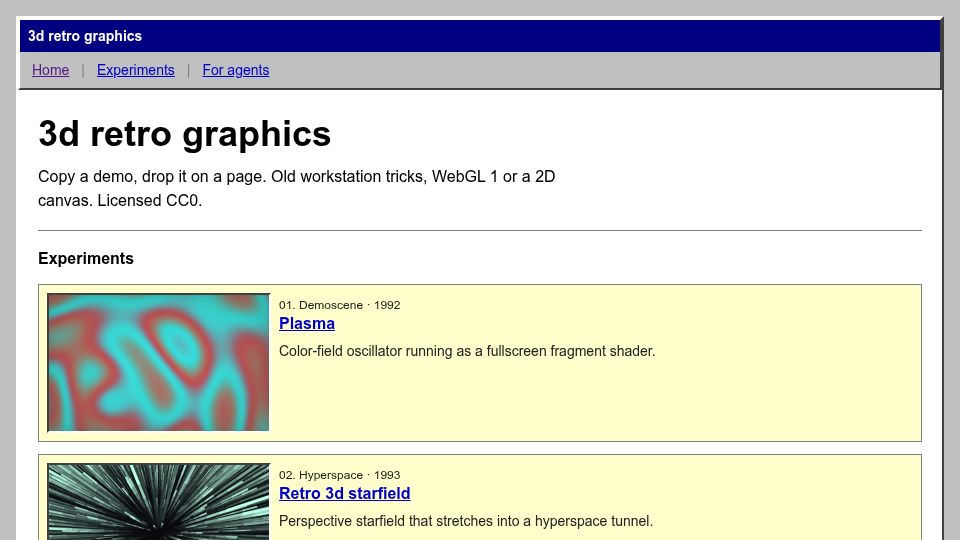Image resolution: width=960 pixels, height=540 pixels.
Task: Click the '02. Hyperspace · 1993' label
Action: tap(340, 475)
